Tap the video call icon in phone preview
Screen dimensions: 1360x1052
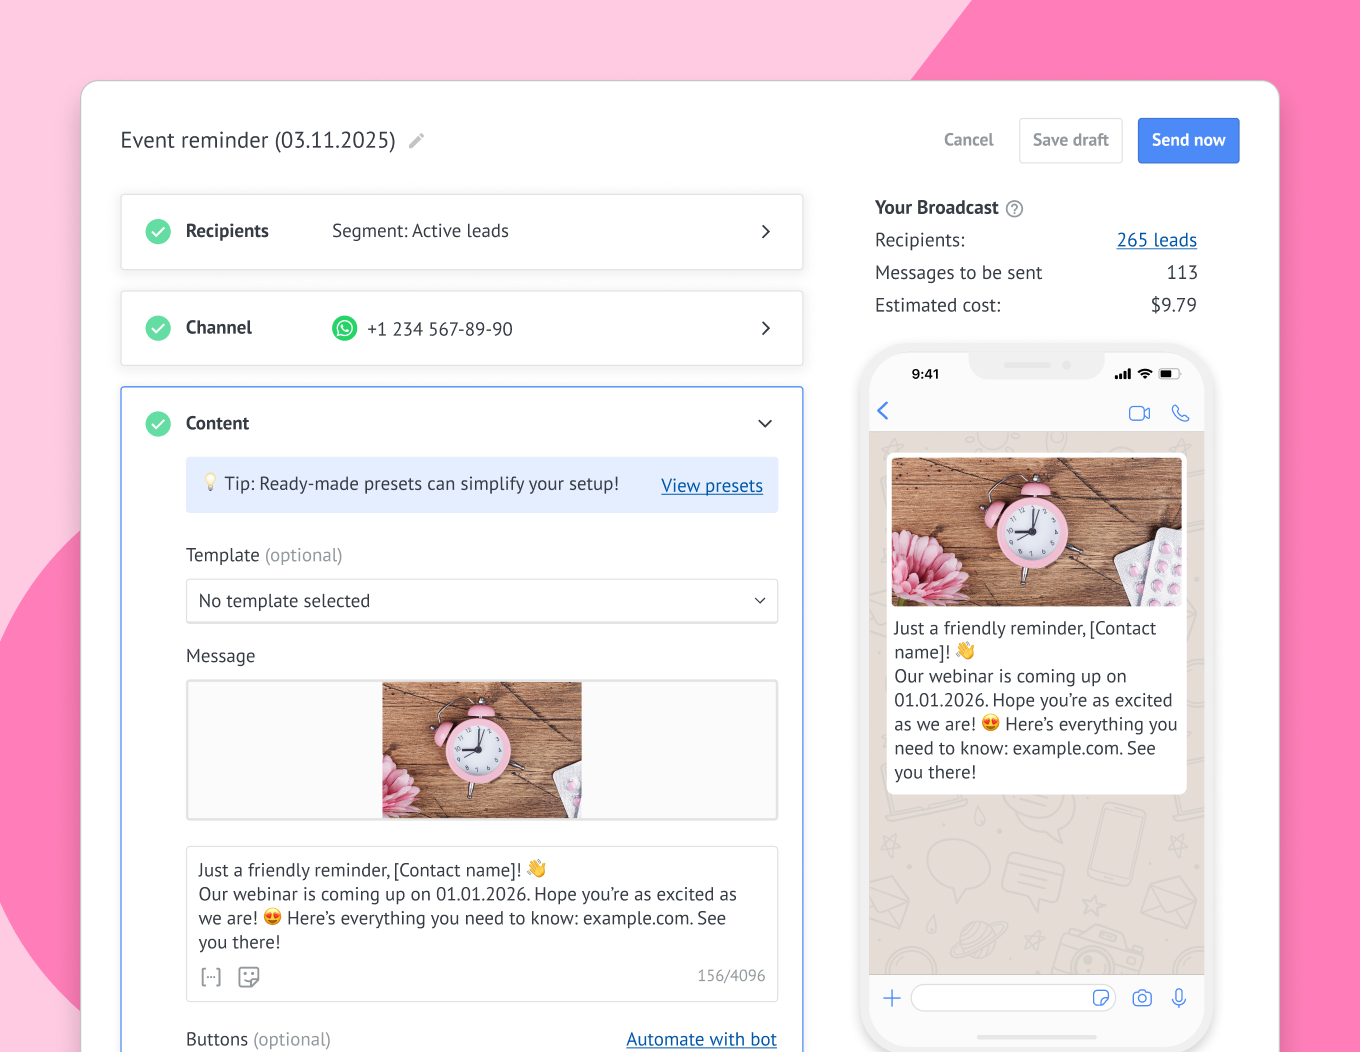point(1139,413)
